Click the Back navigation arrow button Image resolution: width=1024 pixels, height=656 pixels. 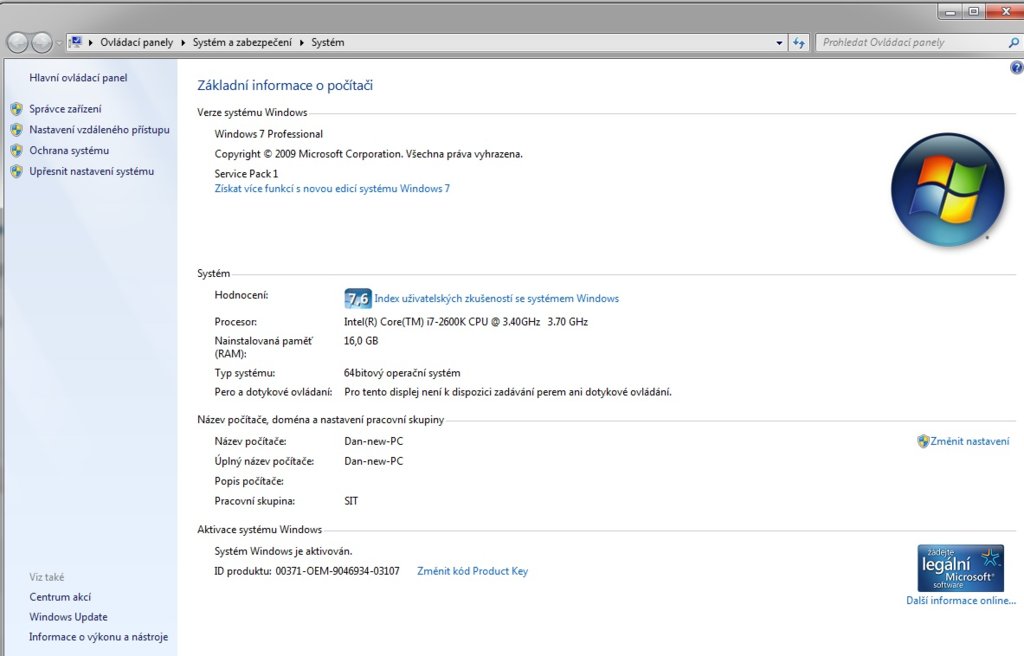17,43
